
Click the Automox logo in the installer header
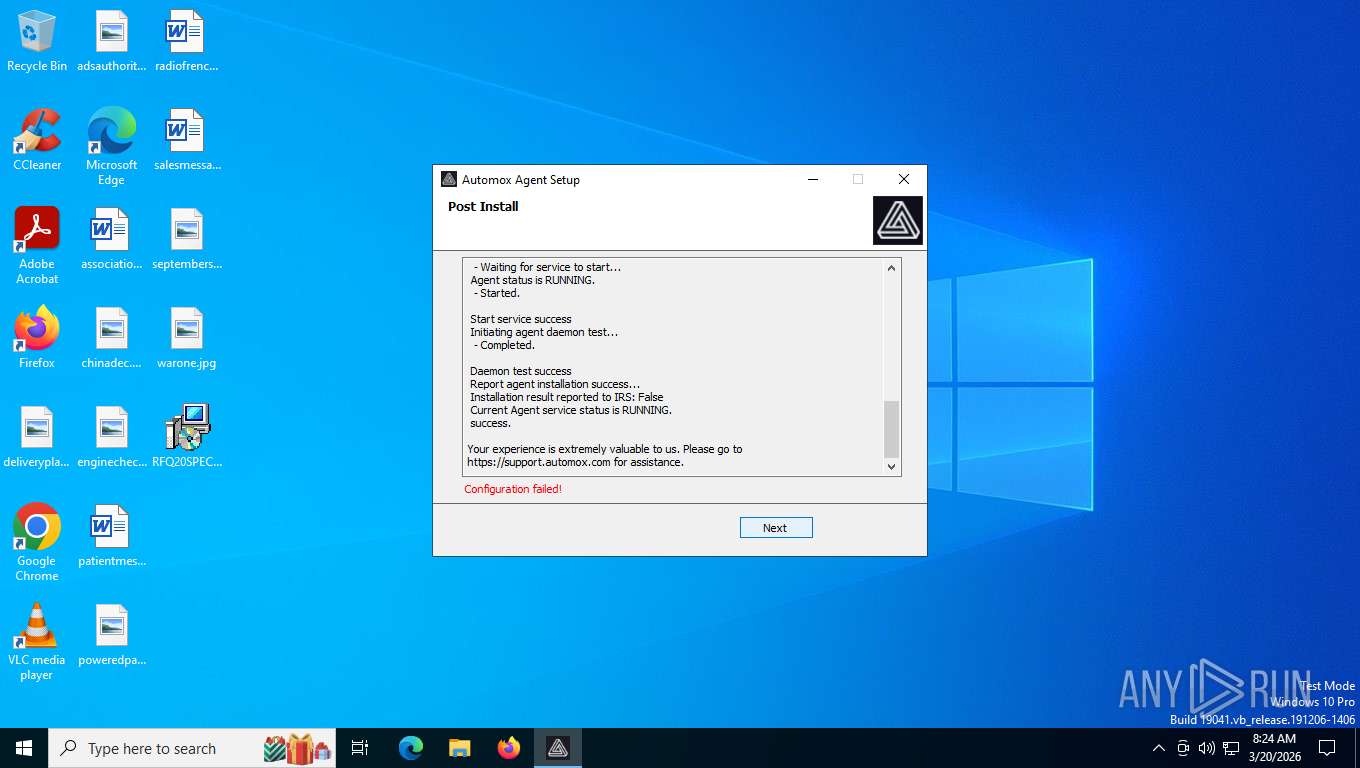point(898,221)
